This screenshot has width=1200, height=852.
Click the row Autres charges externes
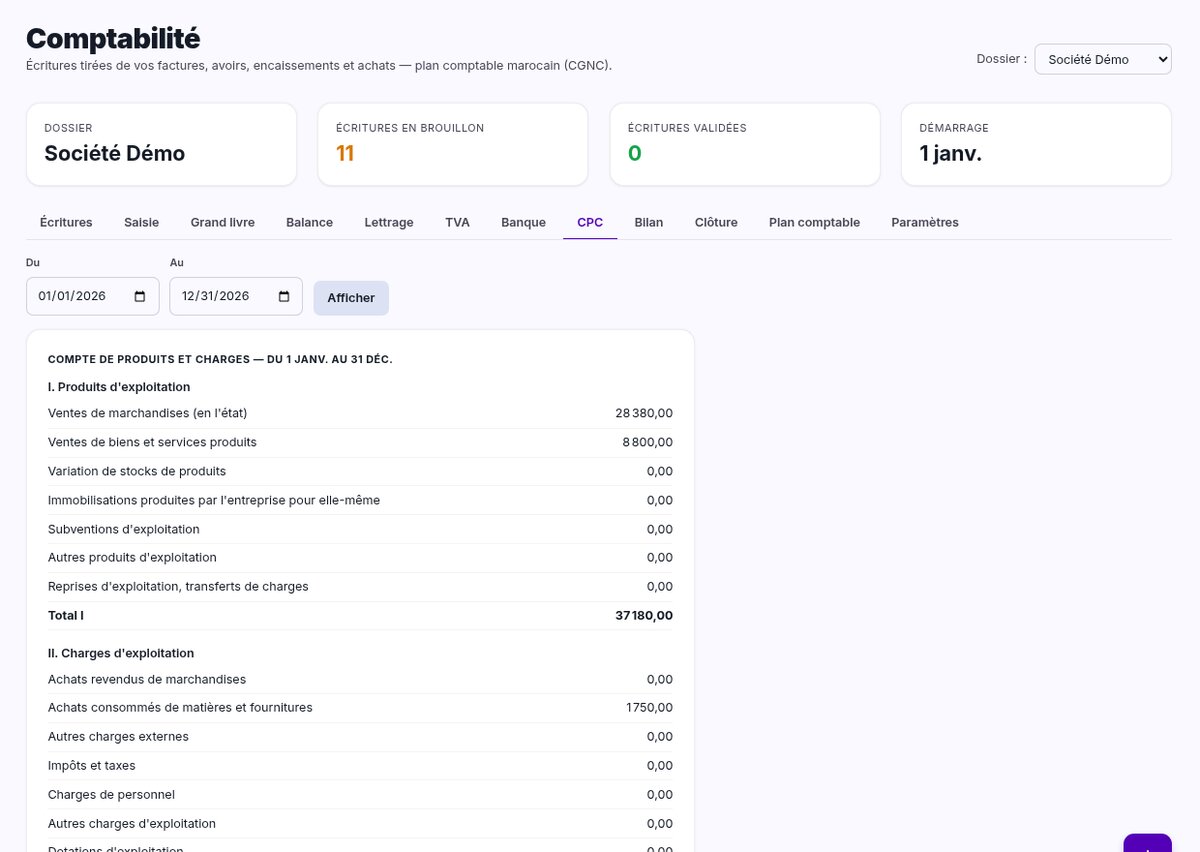pos(360,737)
